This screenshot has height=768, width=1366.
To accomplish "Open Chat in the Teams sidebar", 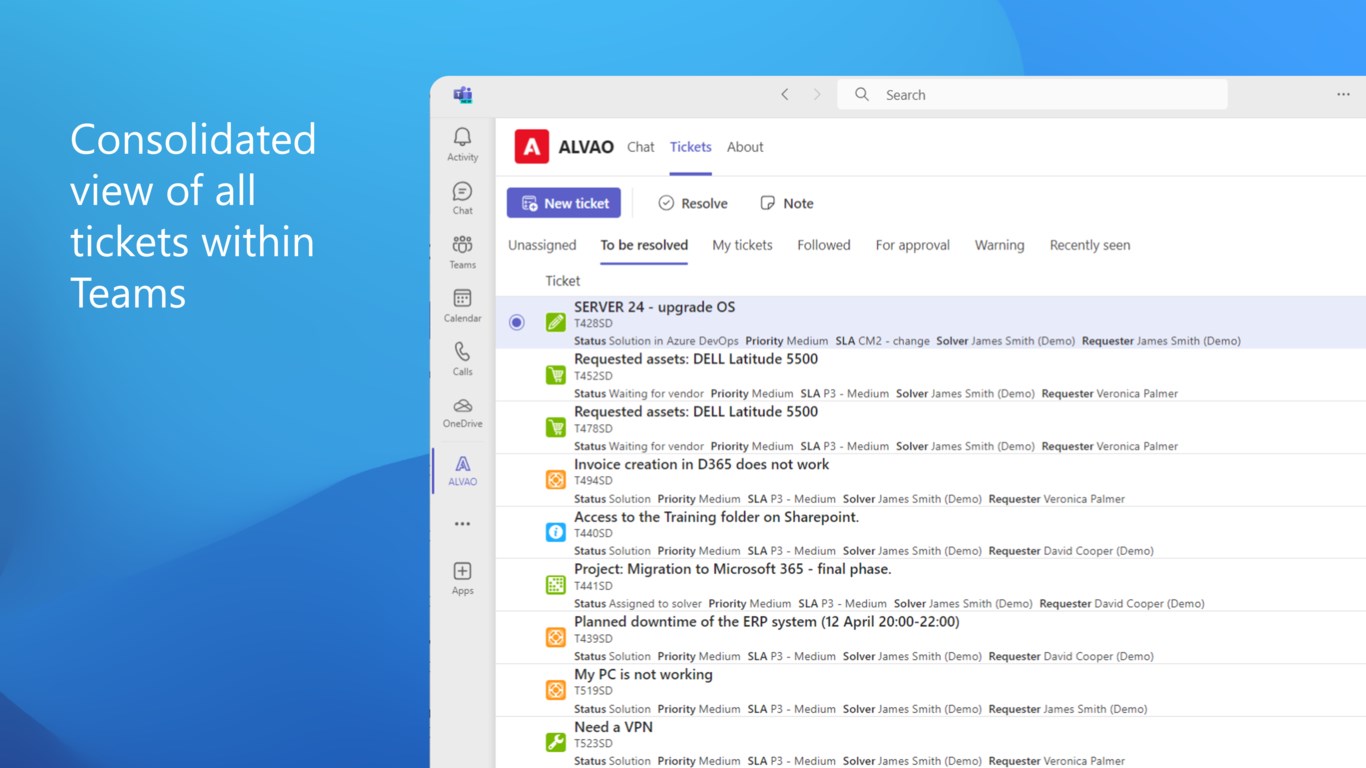I will click(x=462, y=197).
